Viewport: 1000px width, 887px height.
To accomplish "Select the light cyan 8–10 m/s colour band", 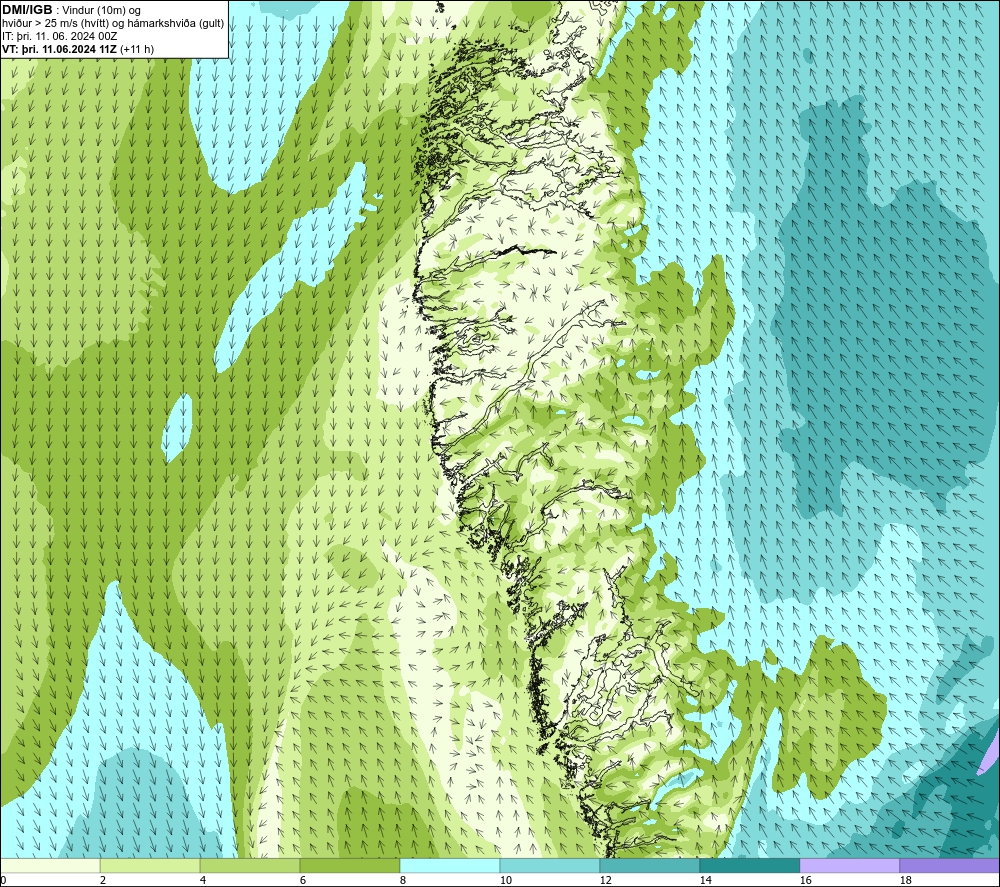I will click(x=450, y=865).
